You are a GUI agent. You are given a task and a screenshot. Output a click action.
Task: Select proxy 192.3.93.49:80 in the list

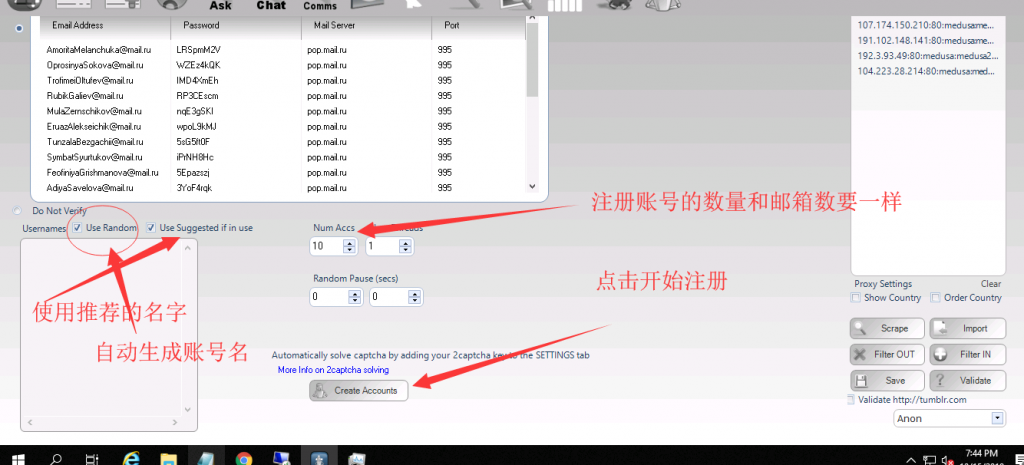tap(926, 56)
